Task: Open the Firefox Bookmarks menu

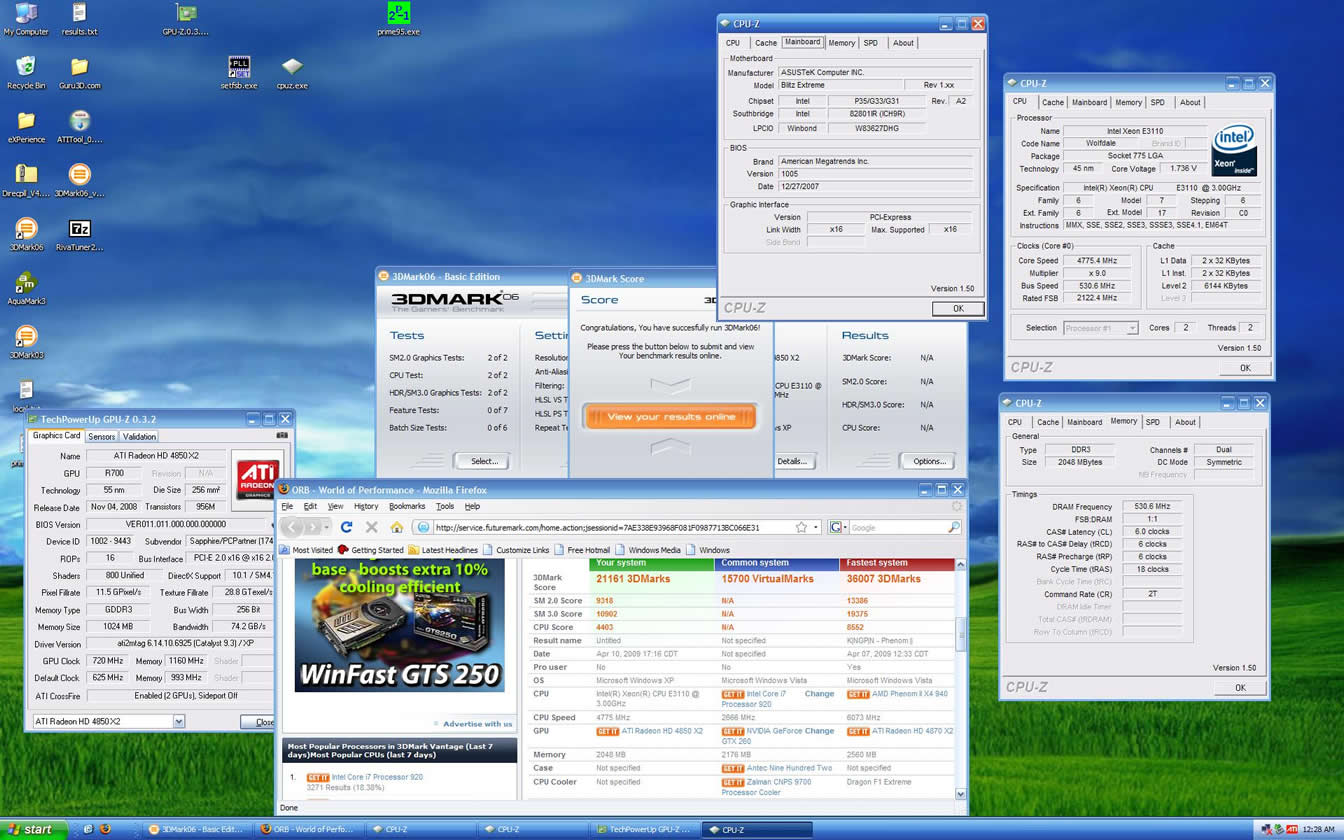Action: pos(407,507)
